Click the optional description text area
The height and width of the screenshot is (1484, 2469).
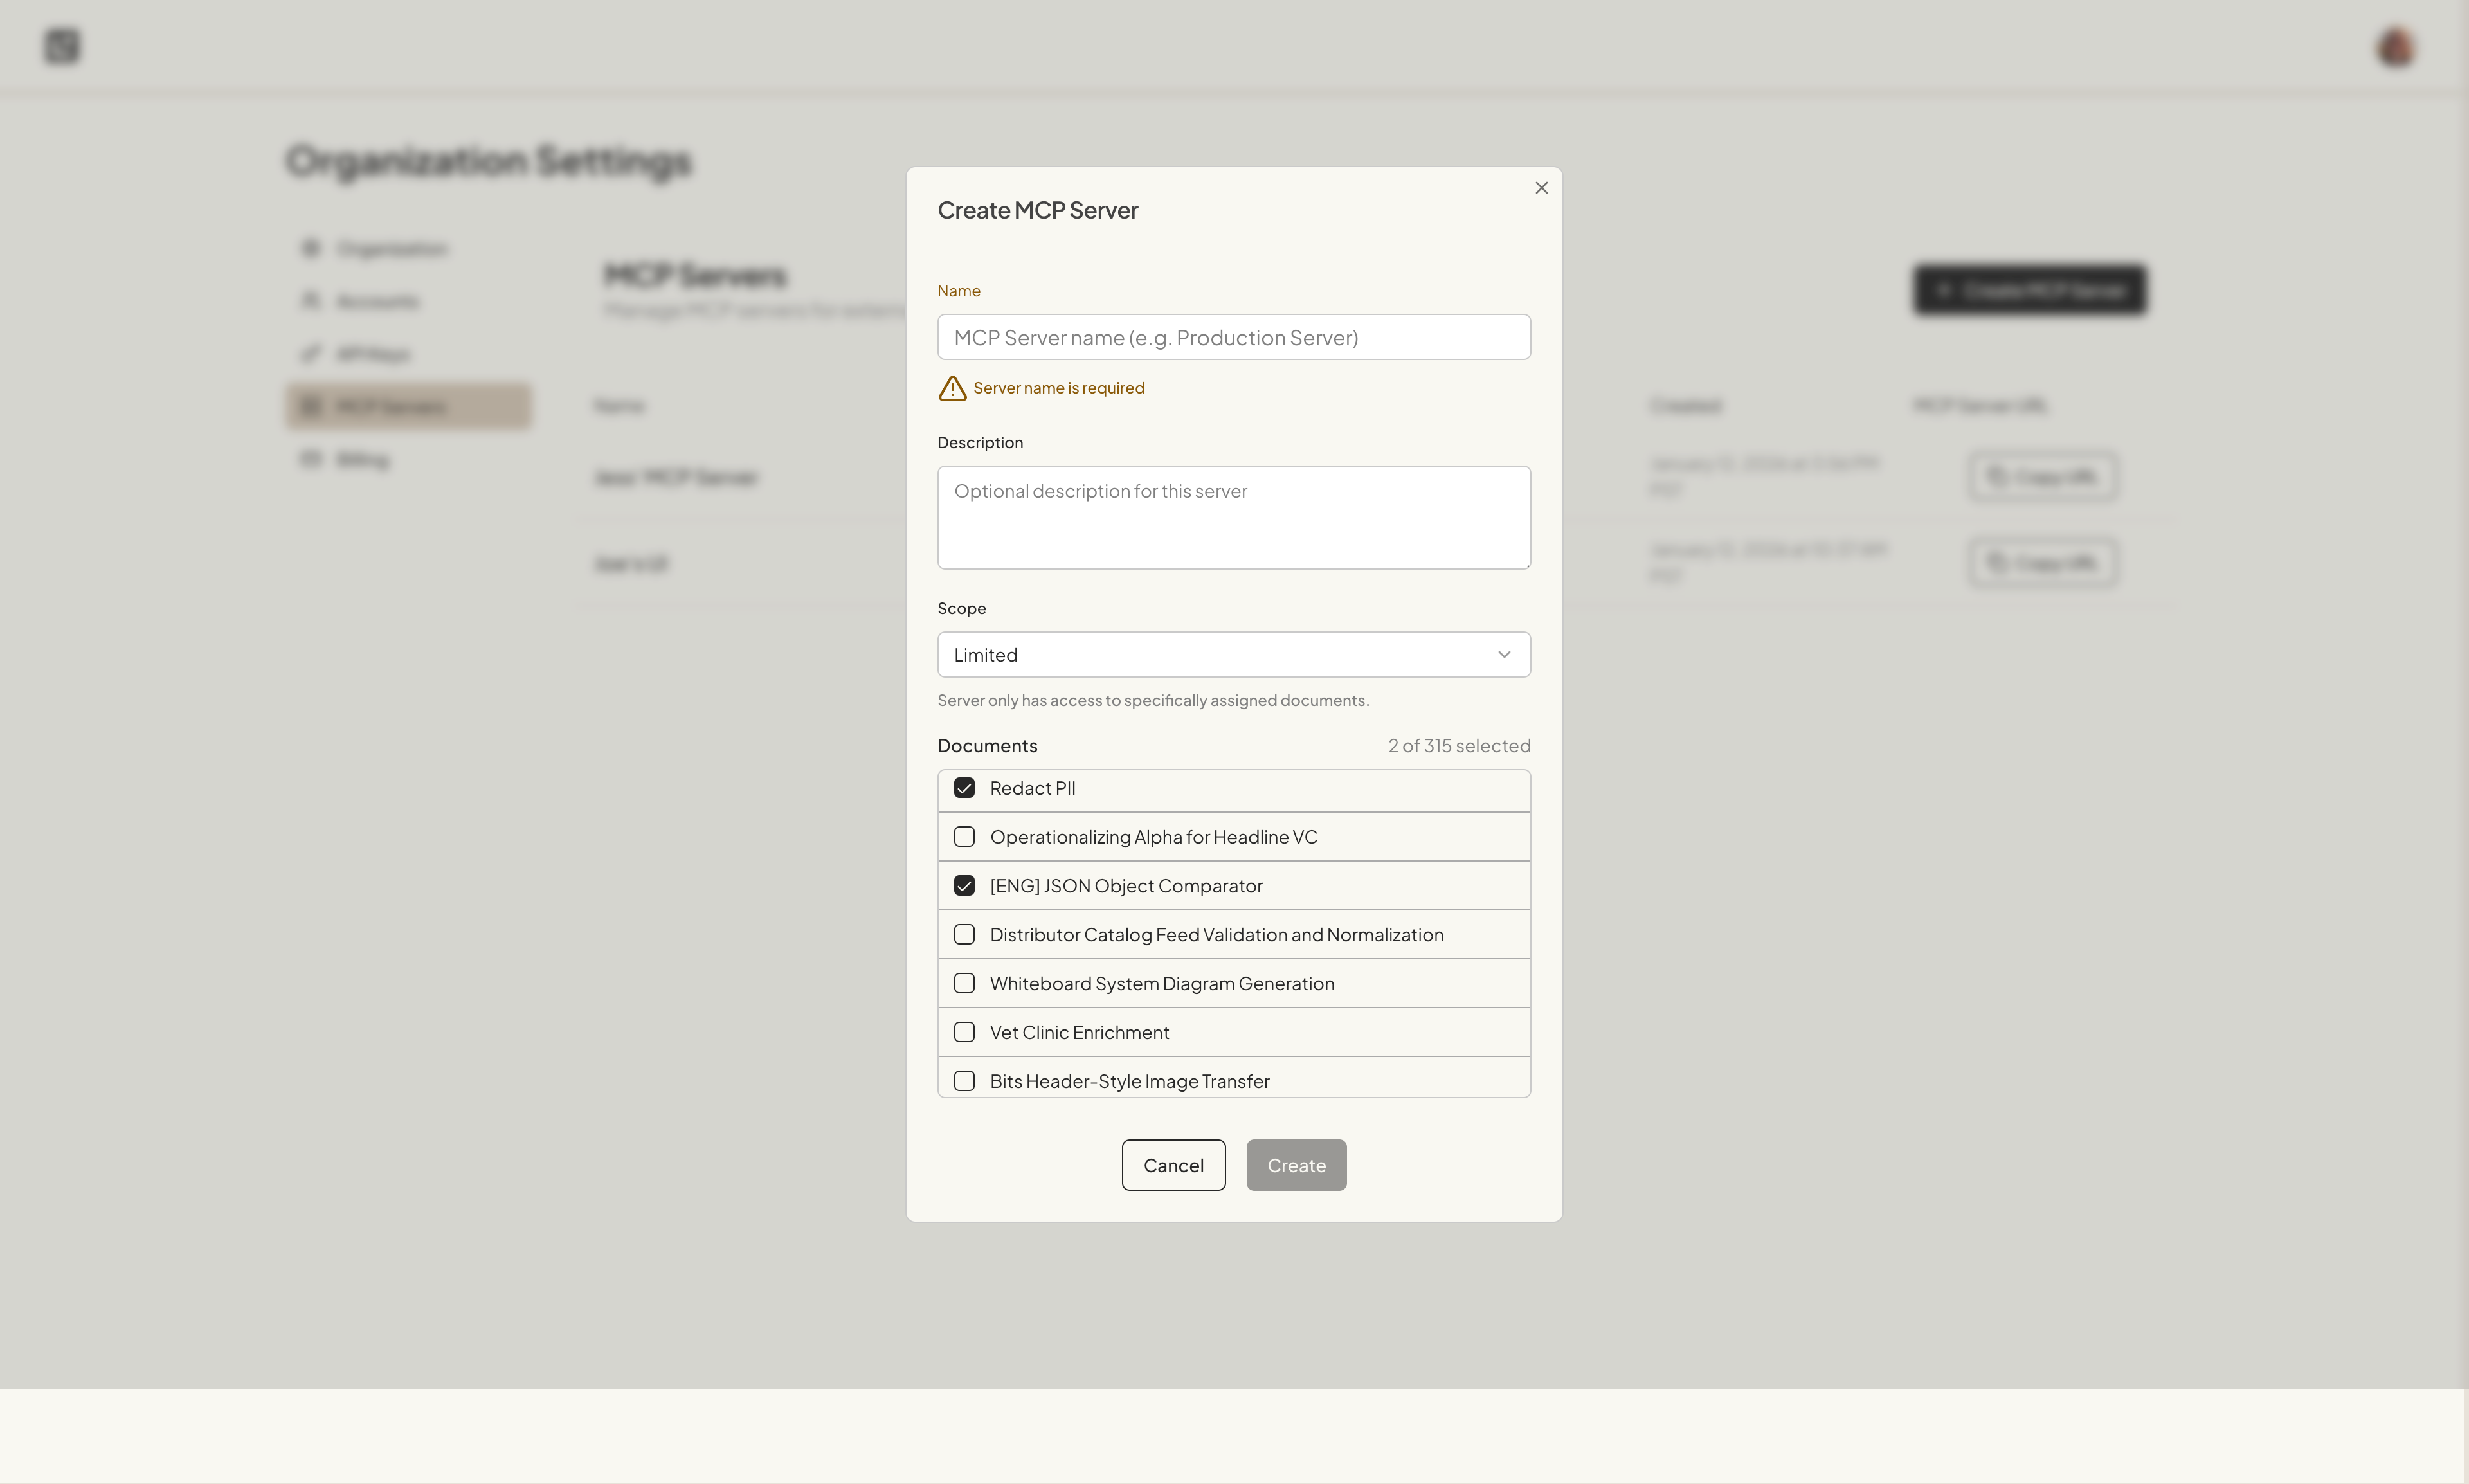click(x=1233, y=517)
